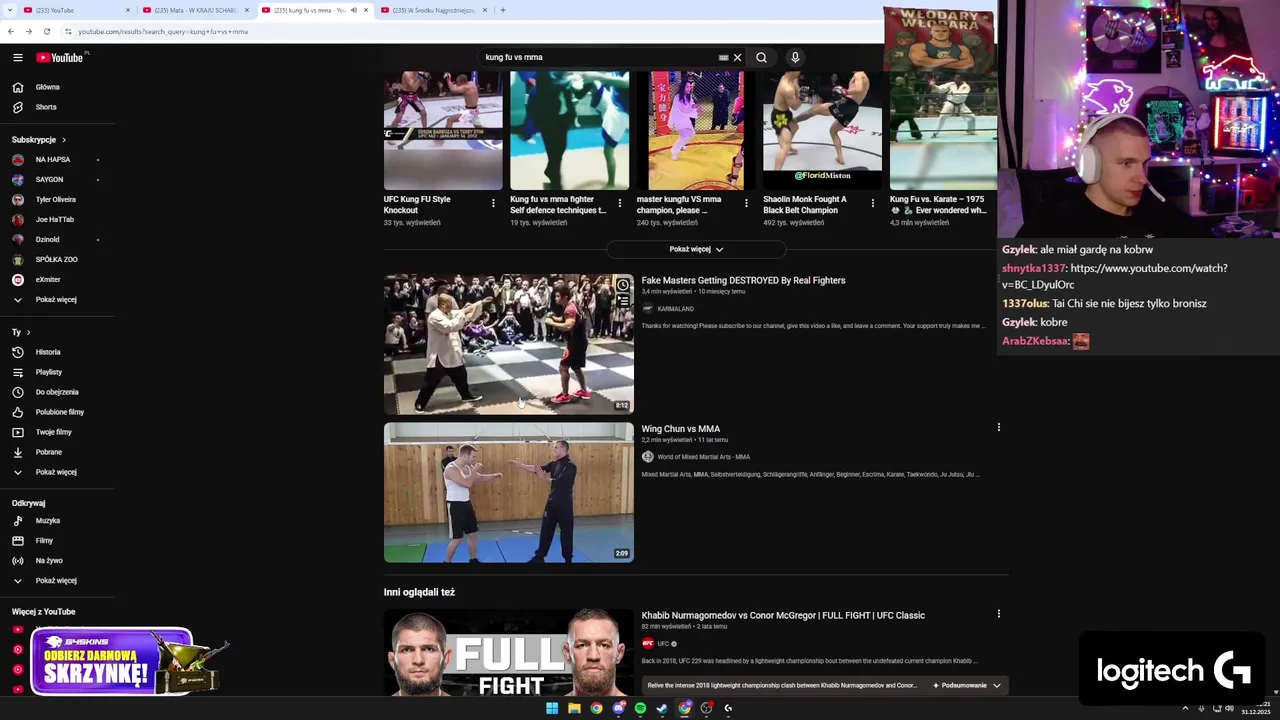Open Windows Start menu on taskbar
Screen dimensions: 1280x720
pyautogui.click(x=552, y=708)
